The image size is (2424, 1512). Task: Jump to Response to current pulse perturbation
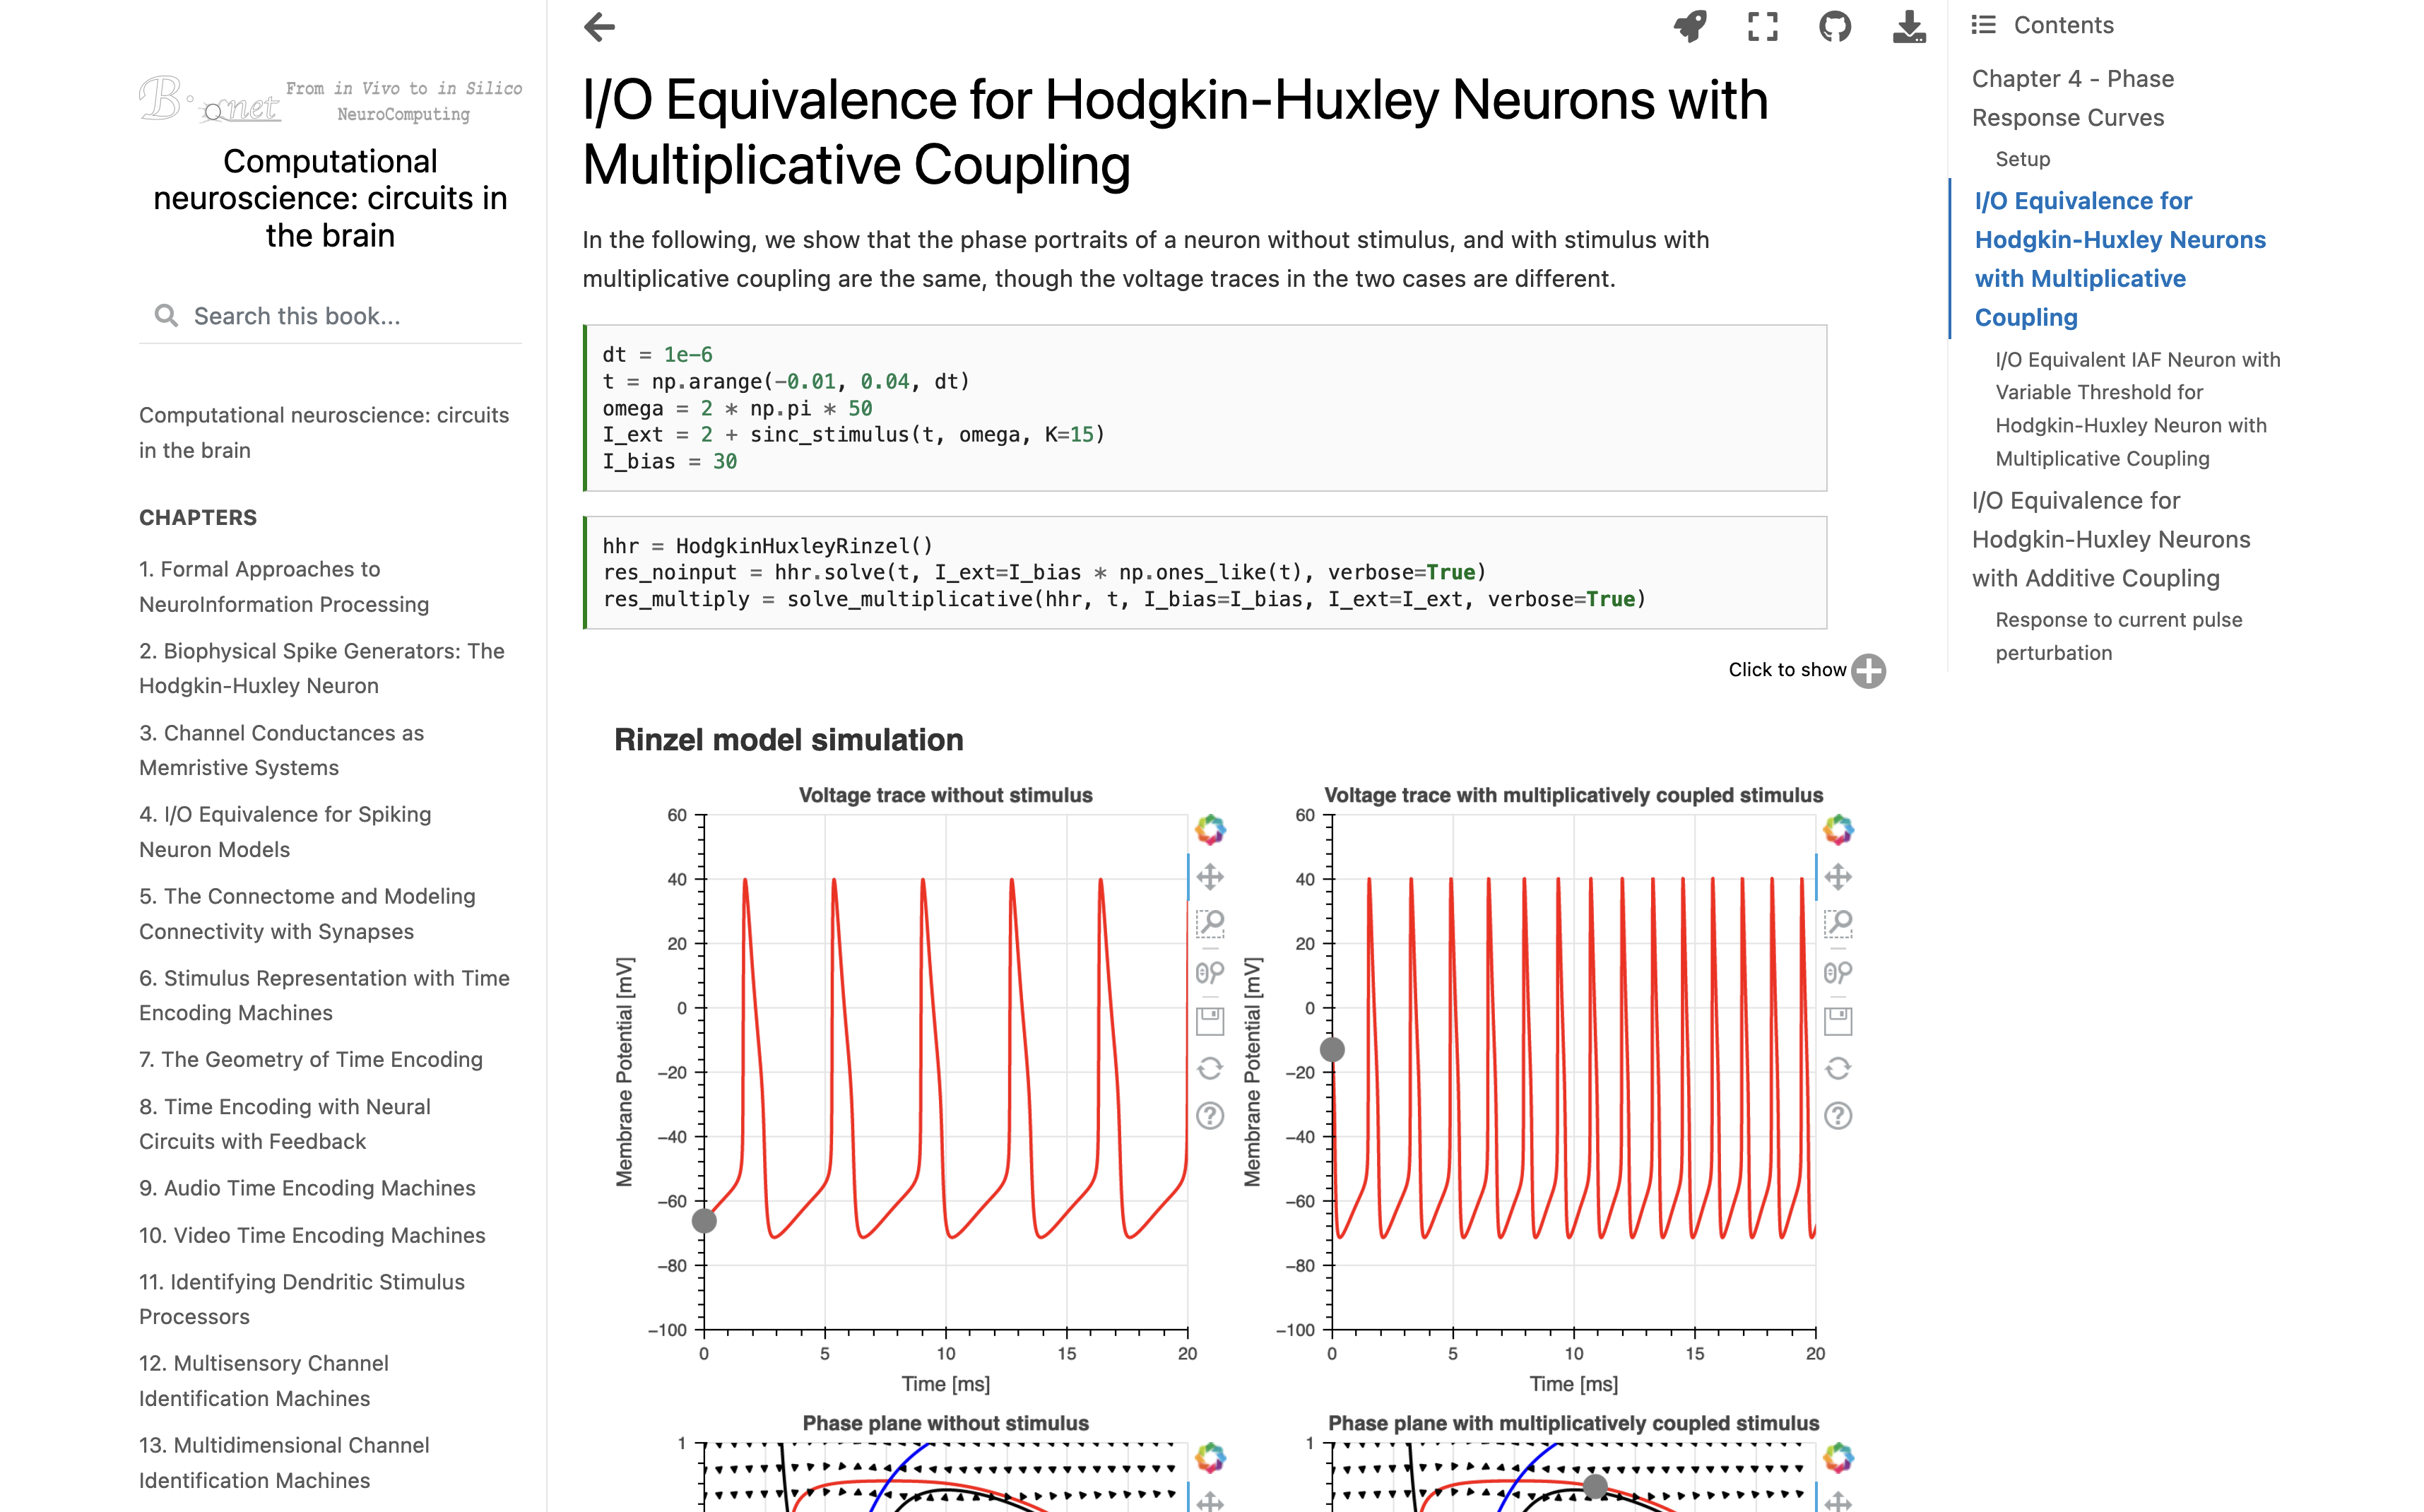(x=2118, y=636)
